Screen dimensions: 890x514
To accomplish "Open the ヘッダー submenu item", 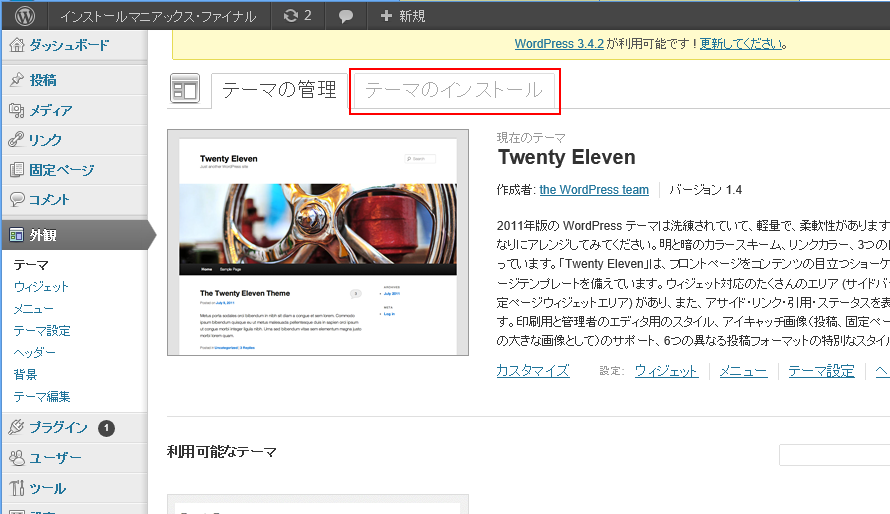I will (x=35, y=353).
